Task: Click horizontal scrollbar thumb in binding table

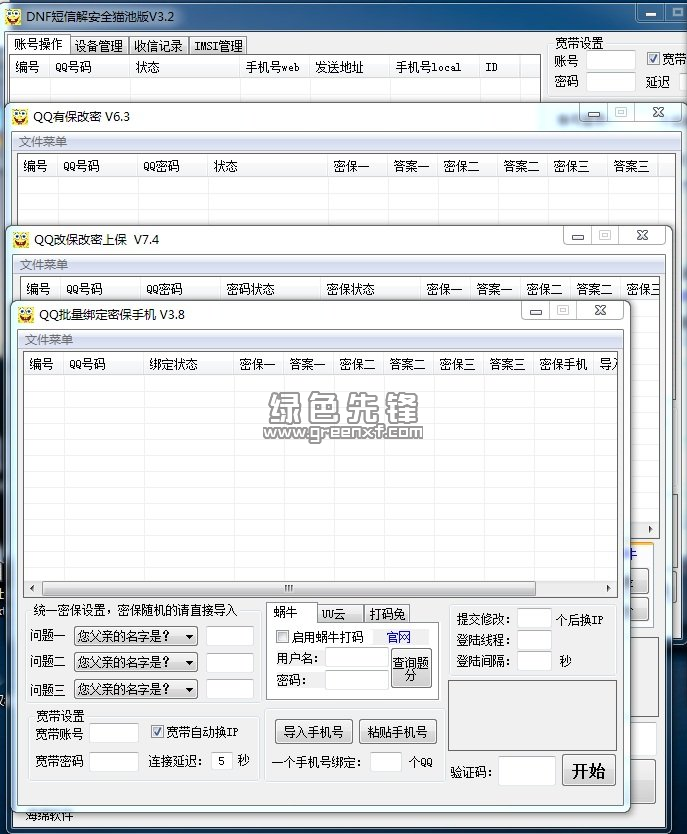Action: (289, 588)
